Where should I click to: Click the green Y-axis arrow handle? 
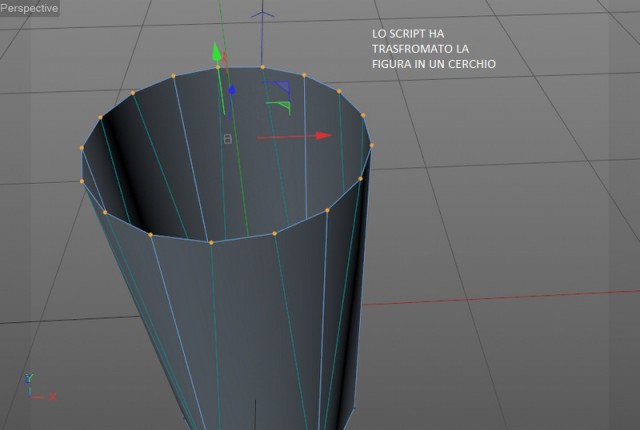click(216, 53)
